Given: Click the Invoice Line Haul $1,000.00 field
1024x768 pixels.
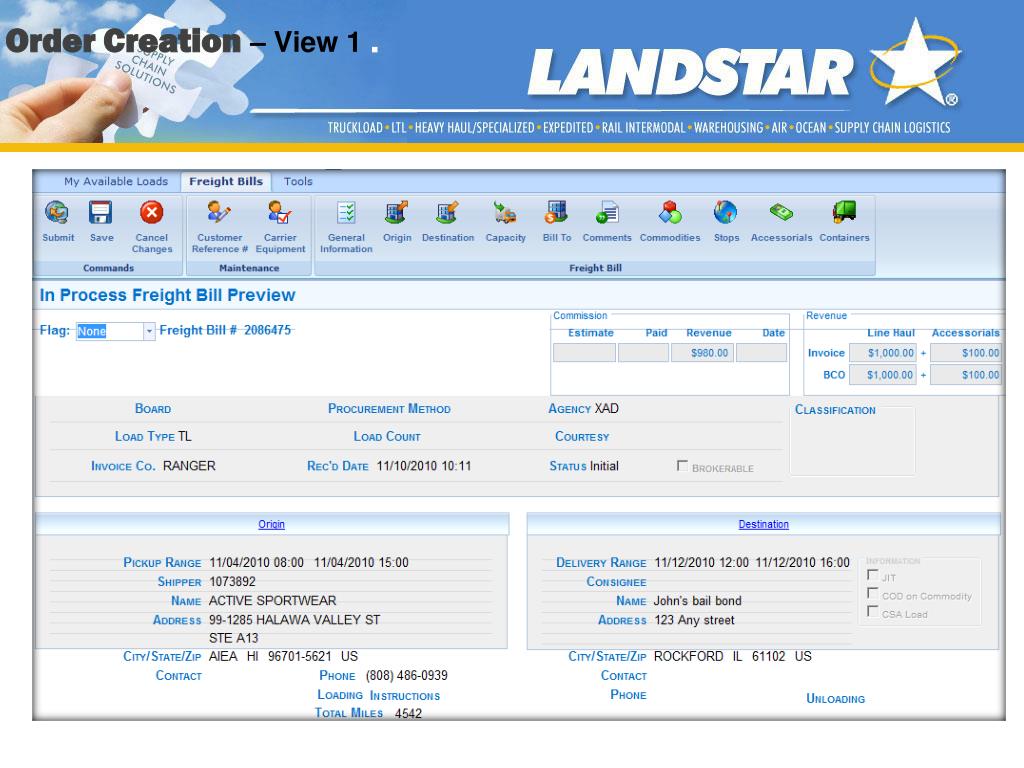Looking at the screenshot, I should [x=883, y=353].
